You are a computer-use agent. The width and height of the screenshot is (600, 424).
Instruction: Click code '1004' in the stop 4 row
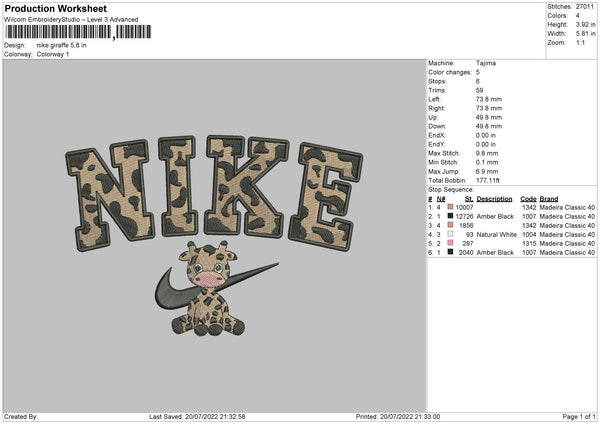point(529,235)
